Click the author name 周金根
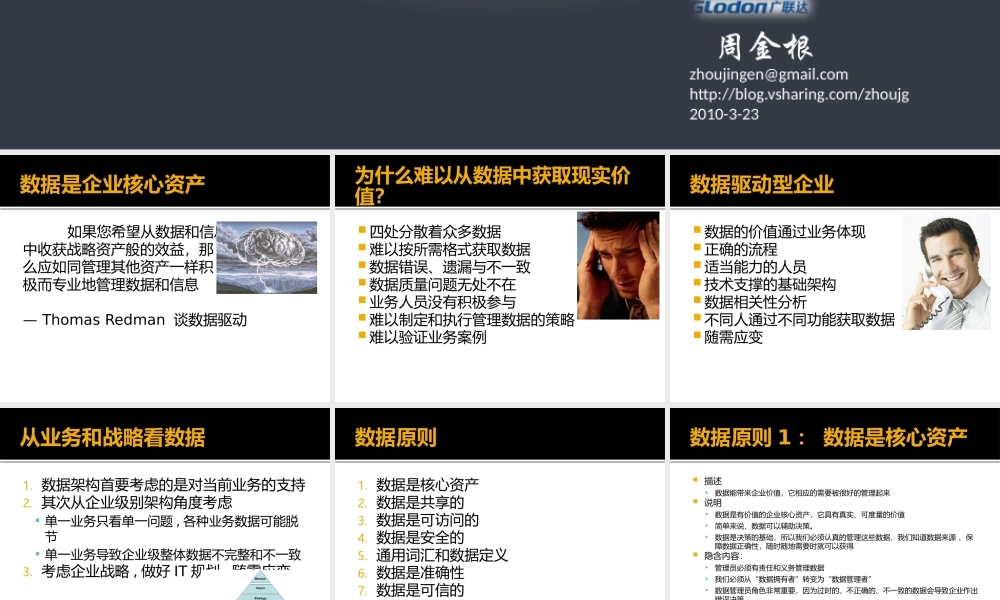The height and width of the screenshot is (600, 1000). coord(765,47)
